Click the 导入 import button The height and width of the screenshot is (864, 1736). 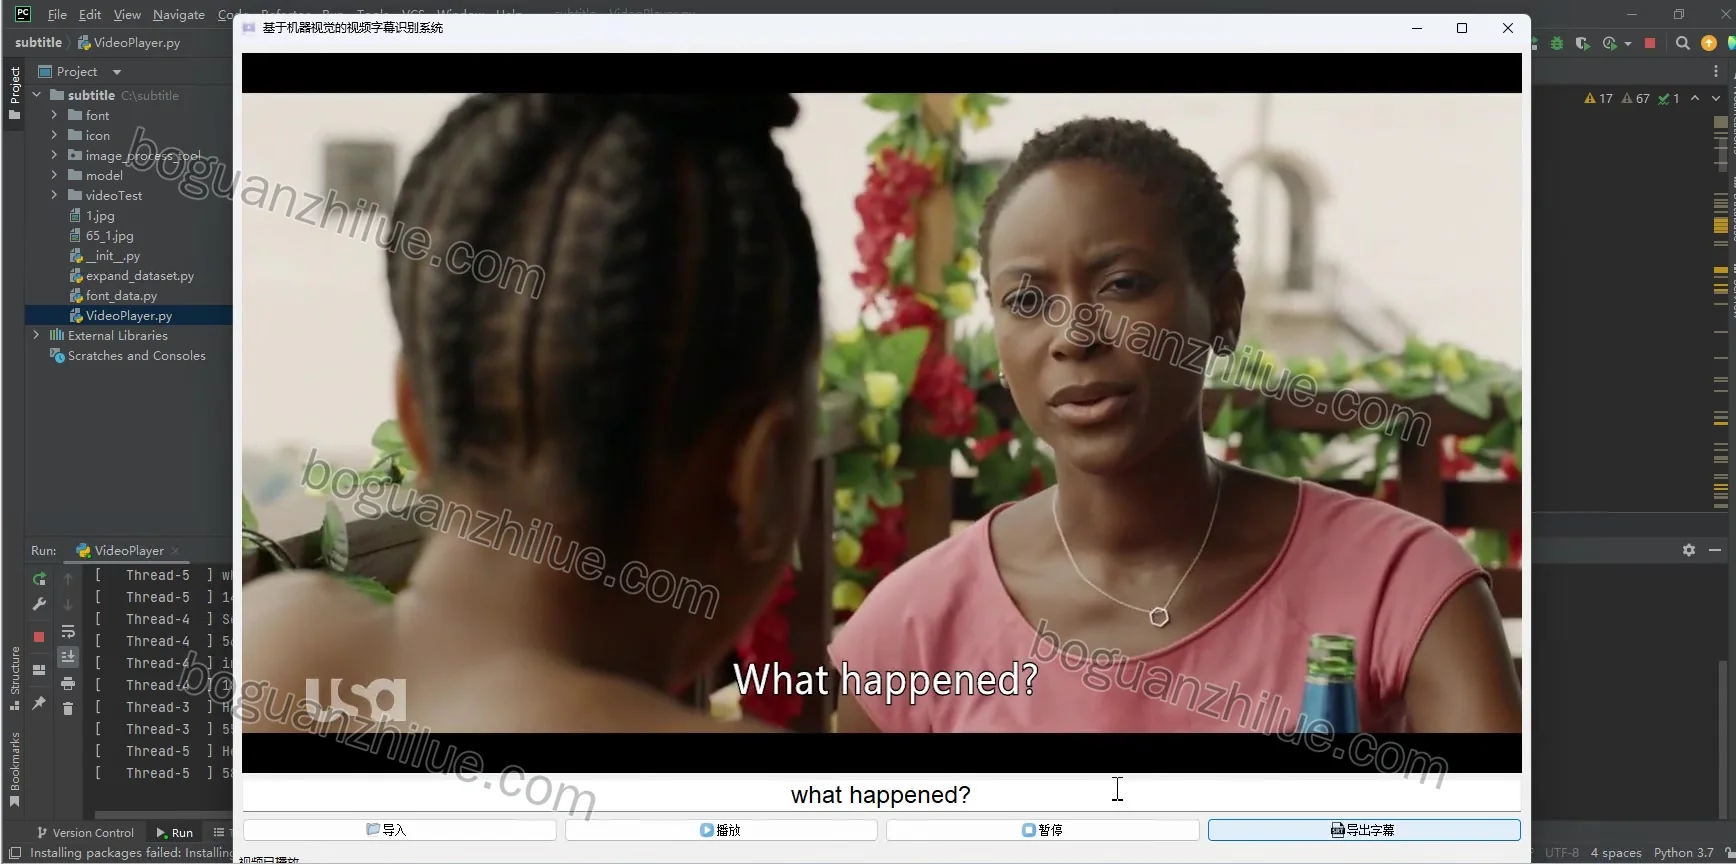click(399, 830)
